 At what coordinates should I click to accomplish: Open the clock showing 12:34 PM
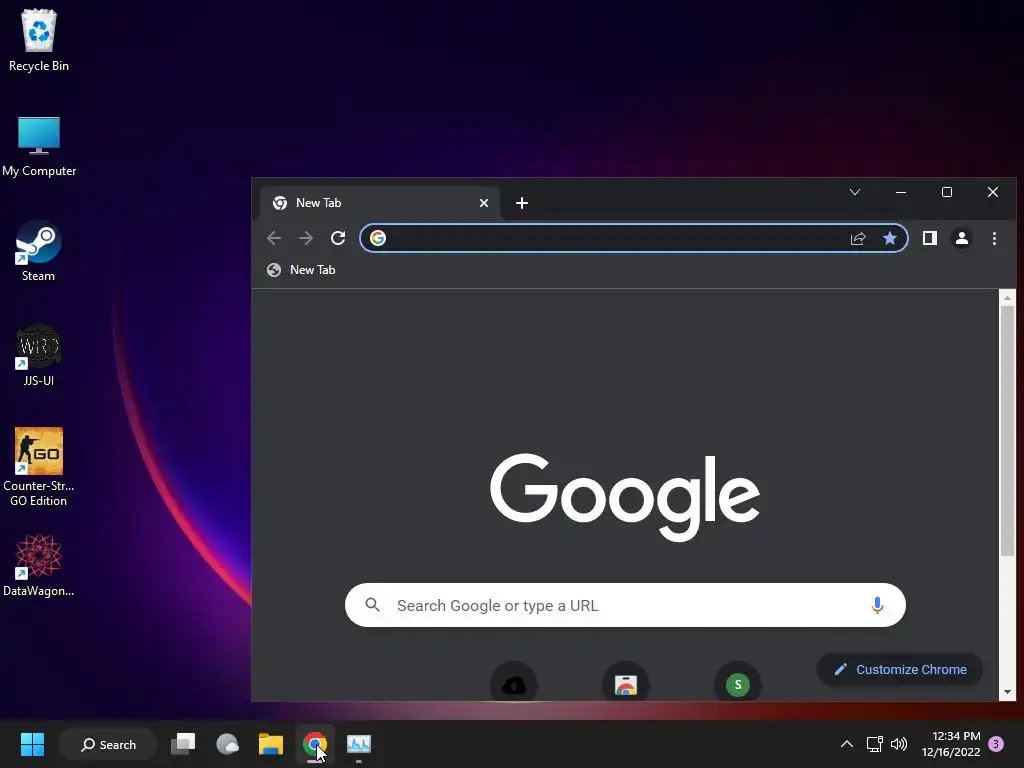[952, 744]
